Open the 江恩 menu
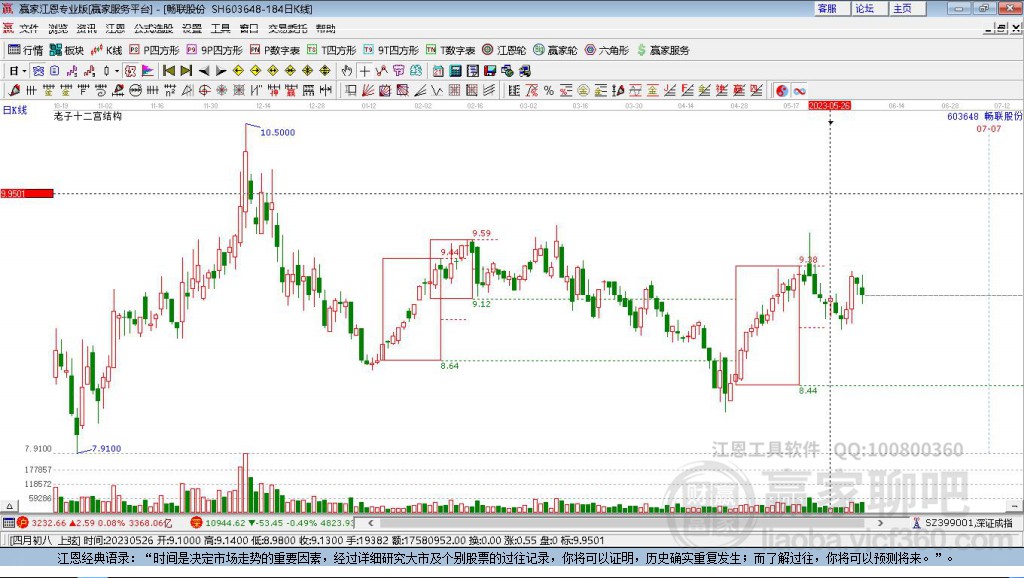The image size is (1024, 578). pyautogui.click(x=115, y=28)
